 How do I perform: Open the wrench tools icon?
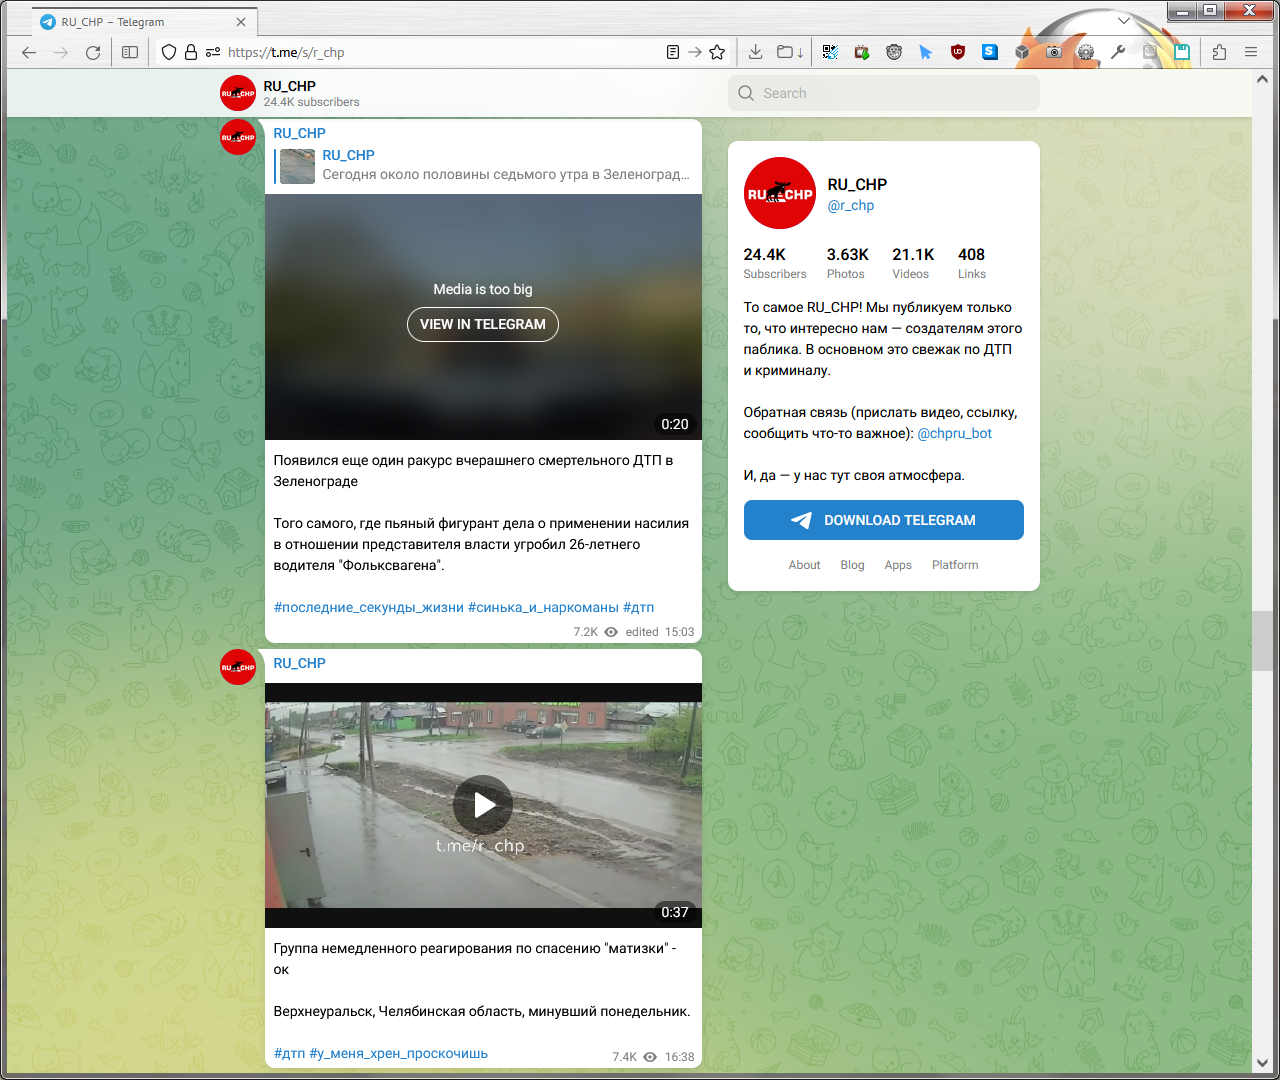1118,52
